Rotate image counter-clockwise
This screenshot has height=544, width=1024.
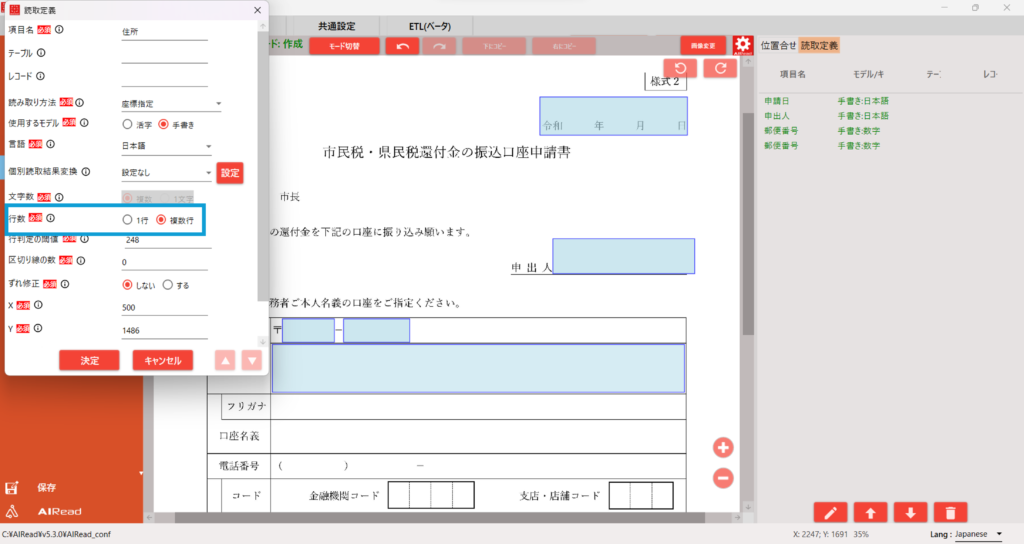[681, 69]
